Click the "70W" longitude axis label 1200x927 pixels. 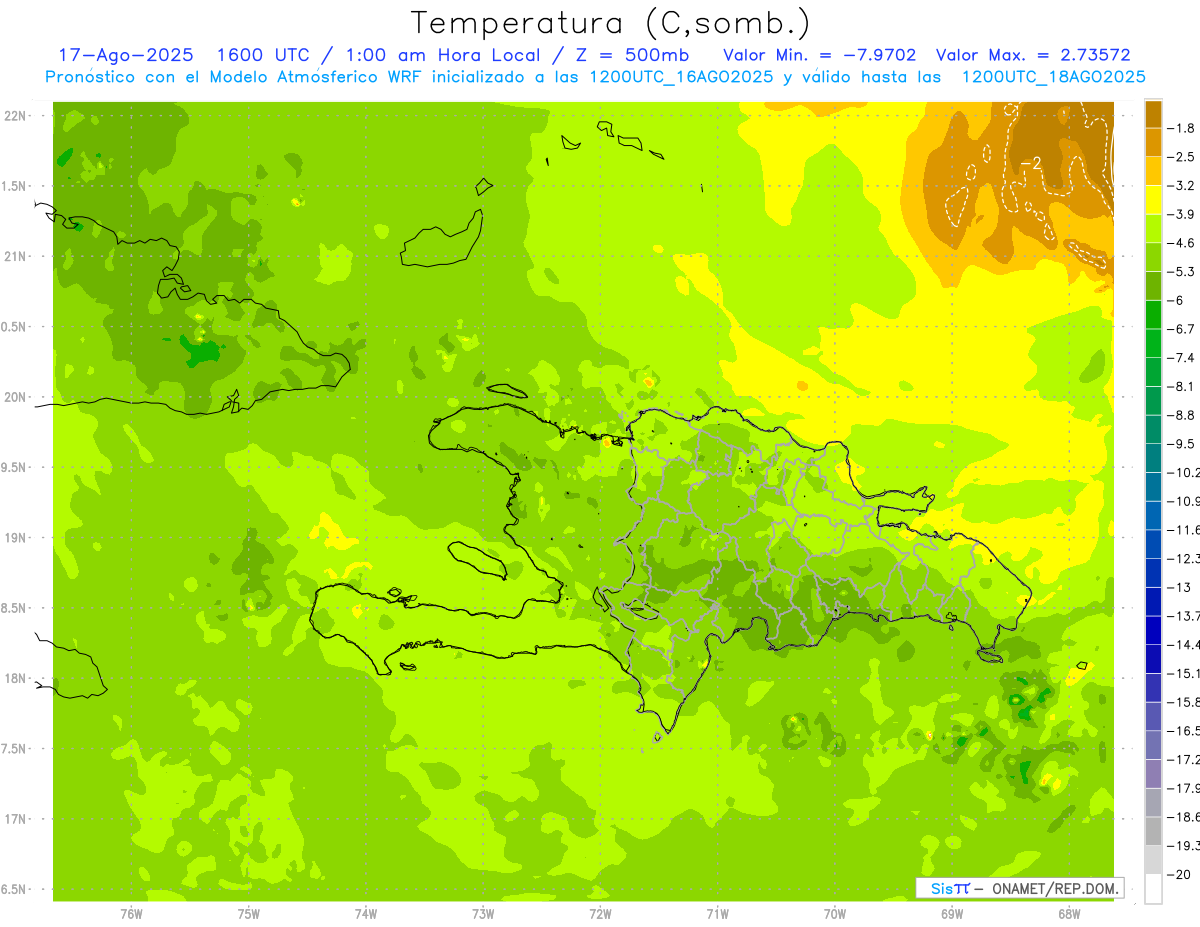click(x=835, y=914)
